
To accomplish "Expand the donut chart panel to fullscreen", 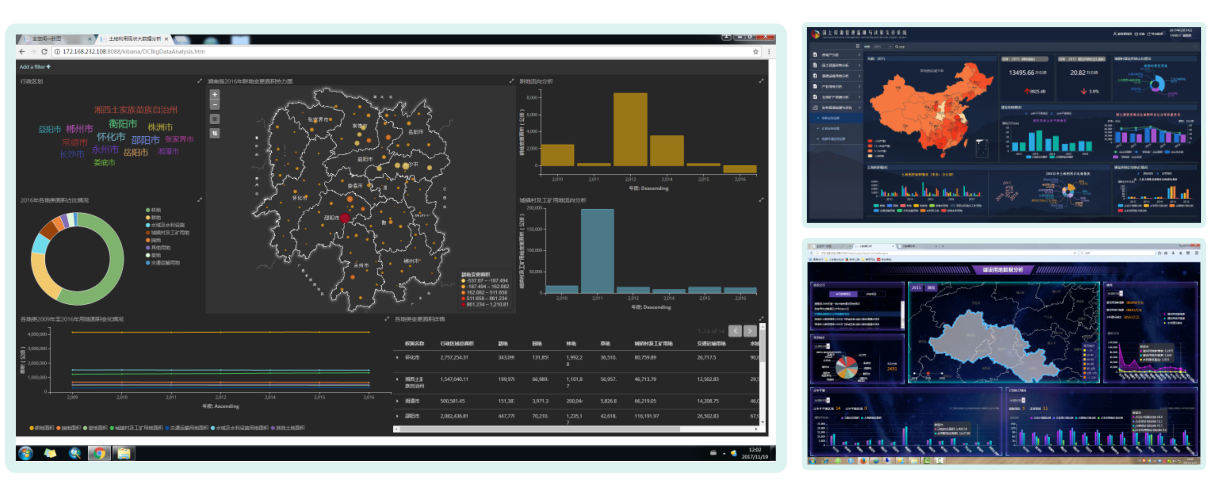I will click(x=199, y=199).
